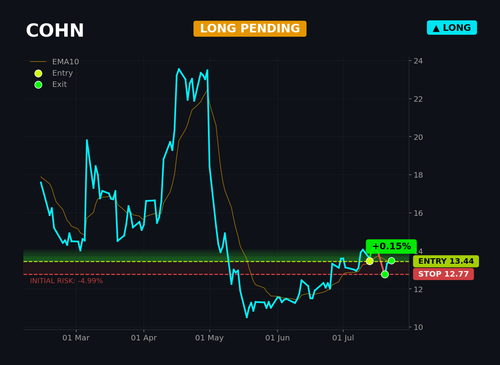Click the COHN ticker title
The height and width of the screenshot is (365, 500).
click(55, 31)
